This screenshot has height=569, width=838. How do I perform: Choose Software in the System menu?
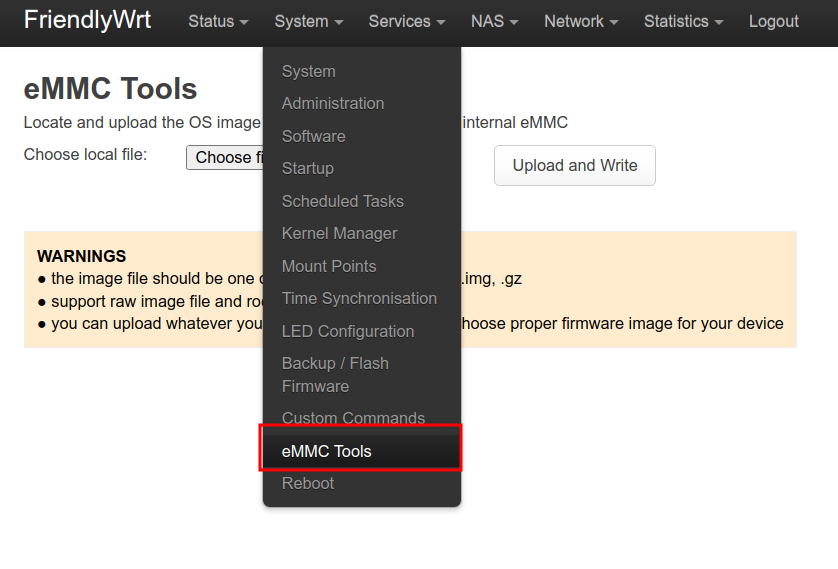[x=314, y=136]
